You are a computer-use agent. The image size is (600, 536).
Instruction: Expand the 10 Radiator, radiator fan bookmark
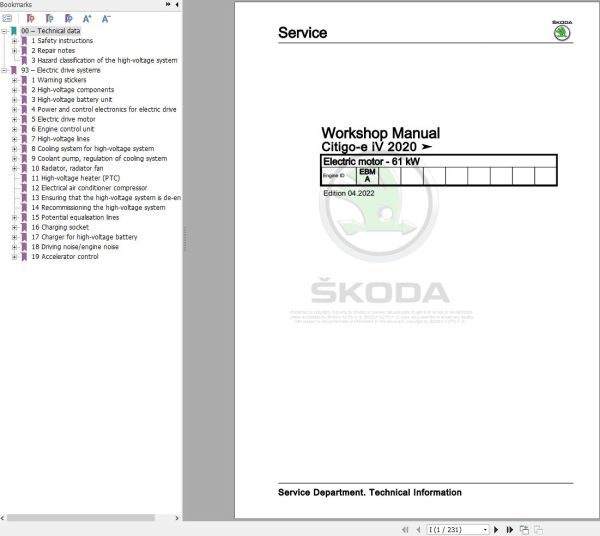pos(15,168)
